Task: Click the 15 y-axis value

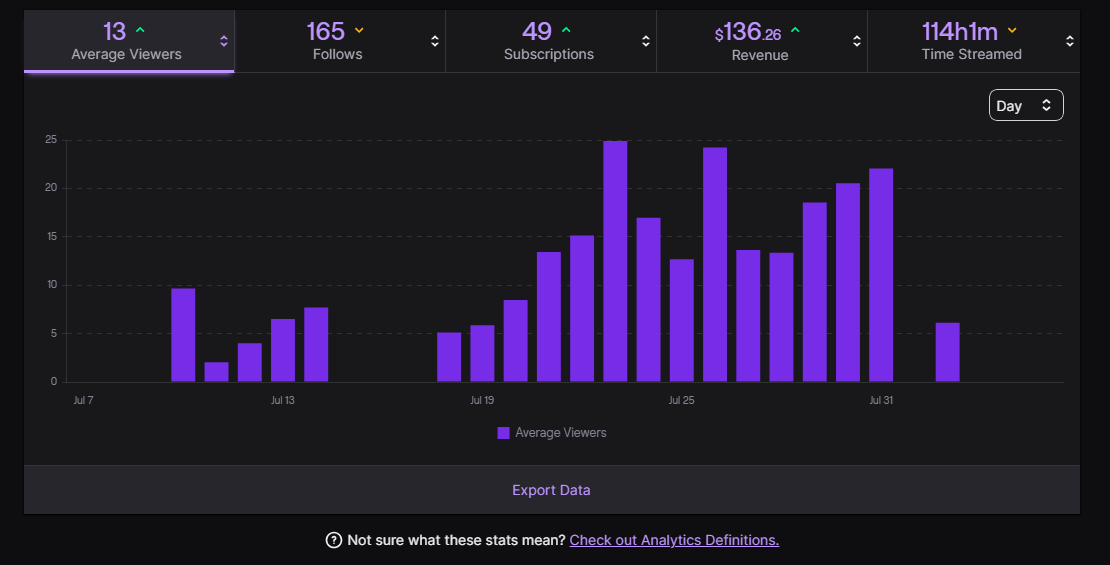Action: point(52,236)
